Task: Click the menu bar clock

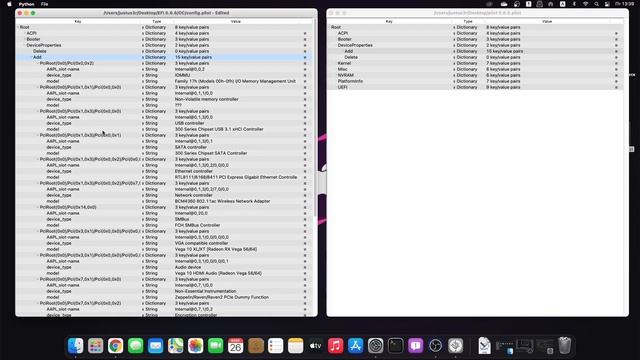Action: click(624, 4)
